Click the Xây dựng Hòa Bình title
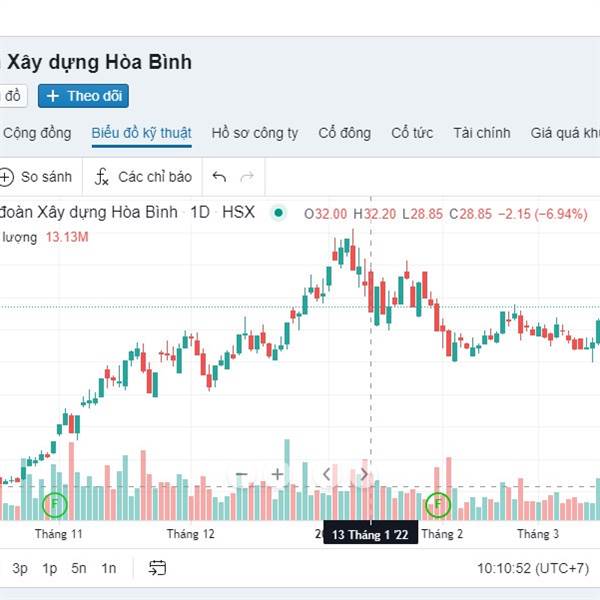 tap(99, 62)
